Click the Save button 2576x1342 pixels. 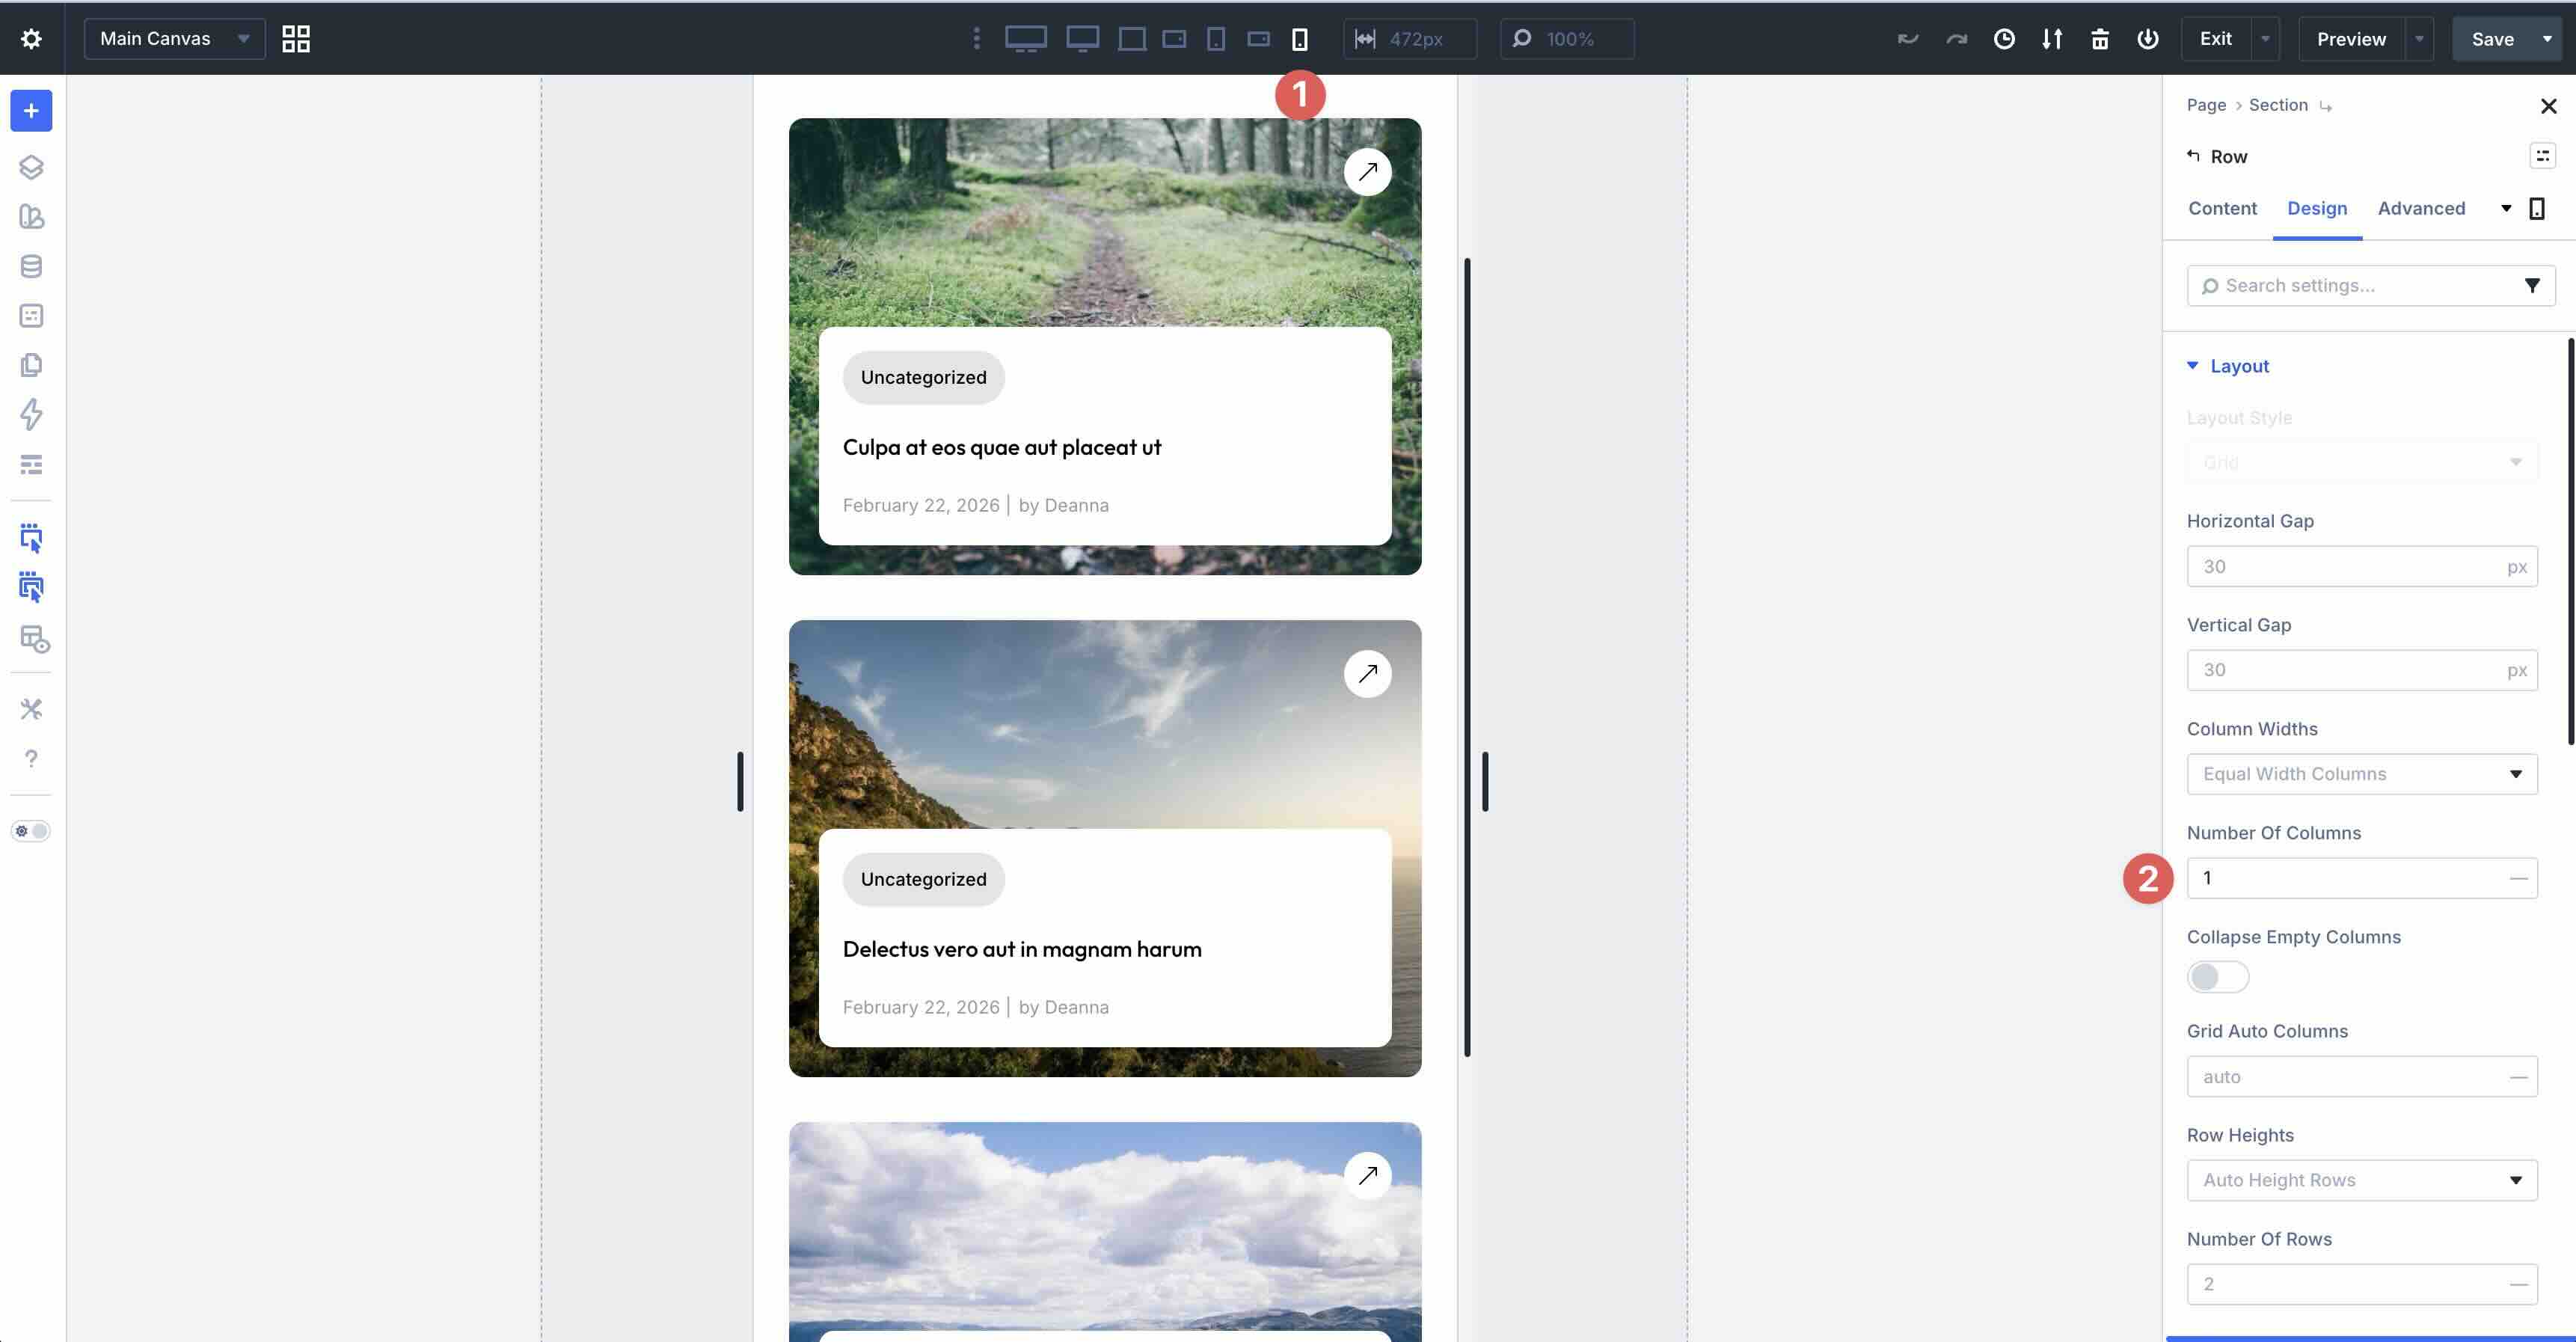tap(2493, 39)
